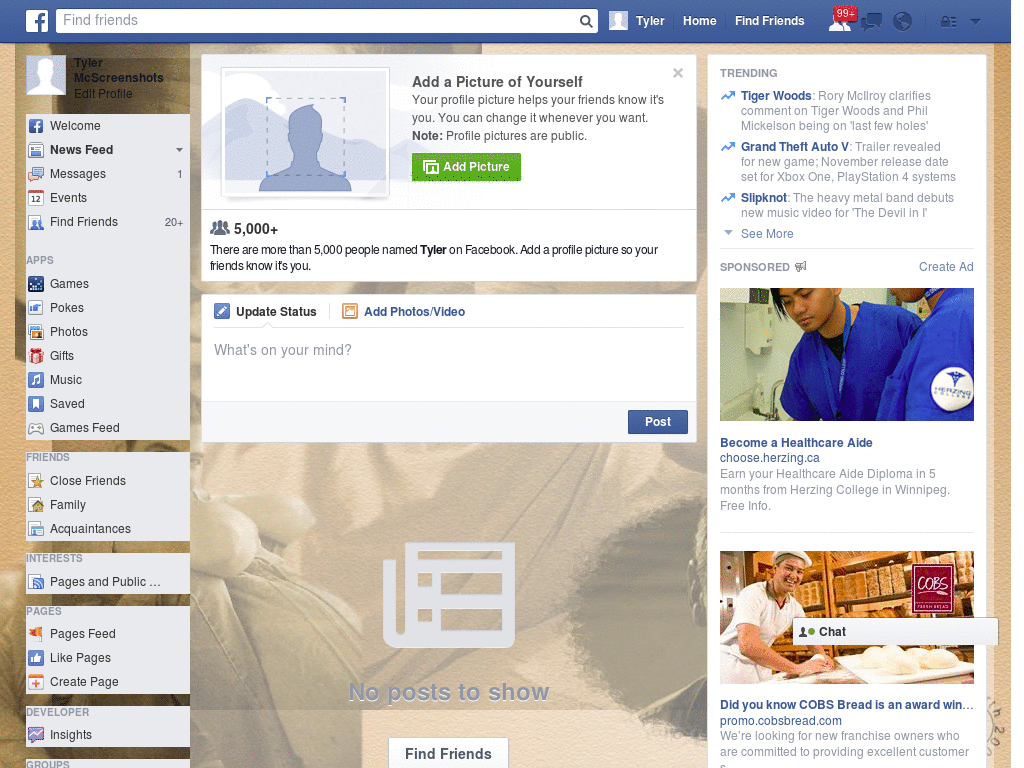Open the Chat bar
This screenshot has height=768, width=1024.
895,632
